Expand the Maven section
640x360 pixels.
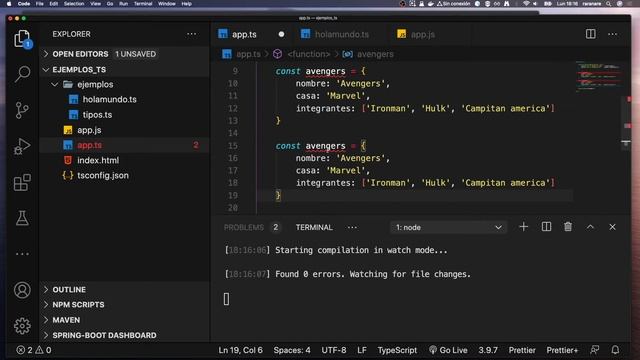[x=124, y=320]
